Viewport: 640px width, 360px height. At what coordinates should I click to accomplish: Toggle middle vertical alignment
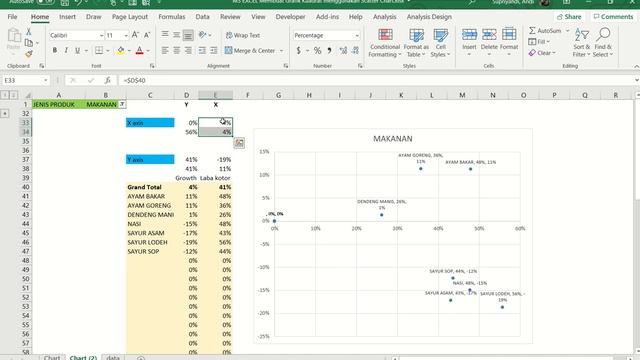176,35
